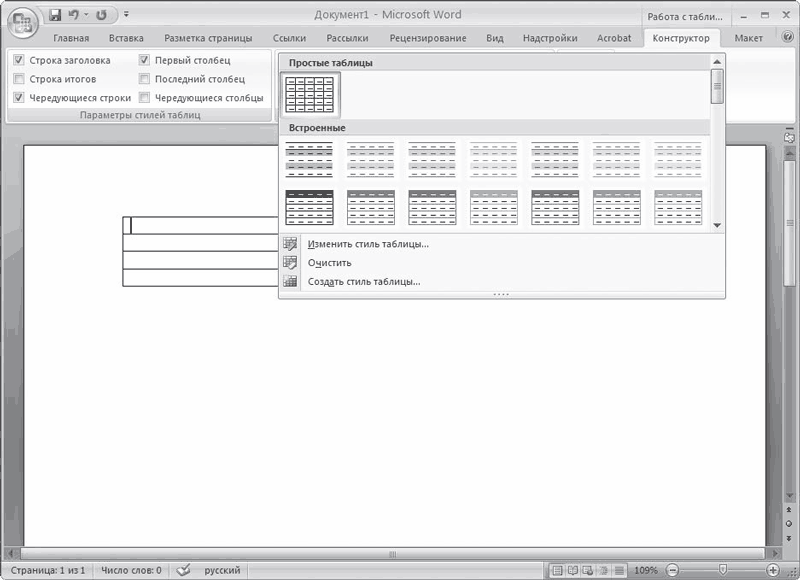Click the Redo icon in quick access toolbar
The height and width of the screenshot is (580, 800).
101,15
